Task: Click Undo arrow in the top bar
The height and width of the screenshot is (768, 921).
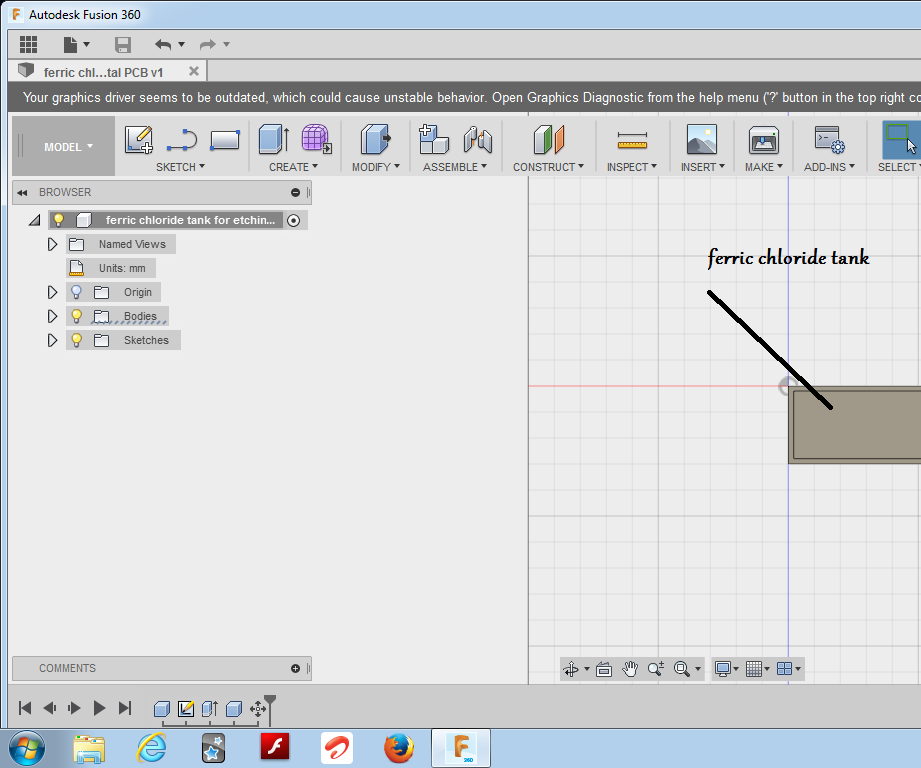Action: click(x=163, y=44)
